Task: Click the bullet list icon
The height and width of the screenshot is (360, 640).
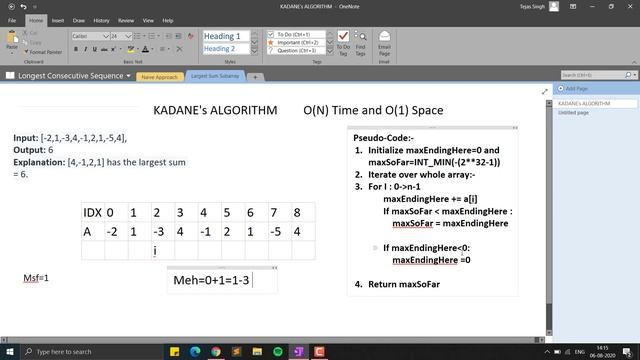Action: [x=137, y=36]
